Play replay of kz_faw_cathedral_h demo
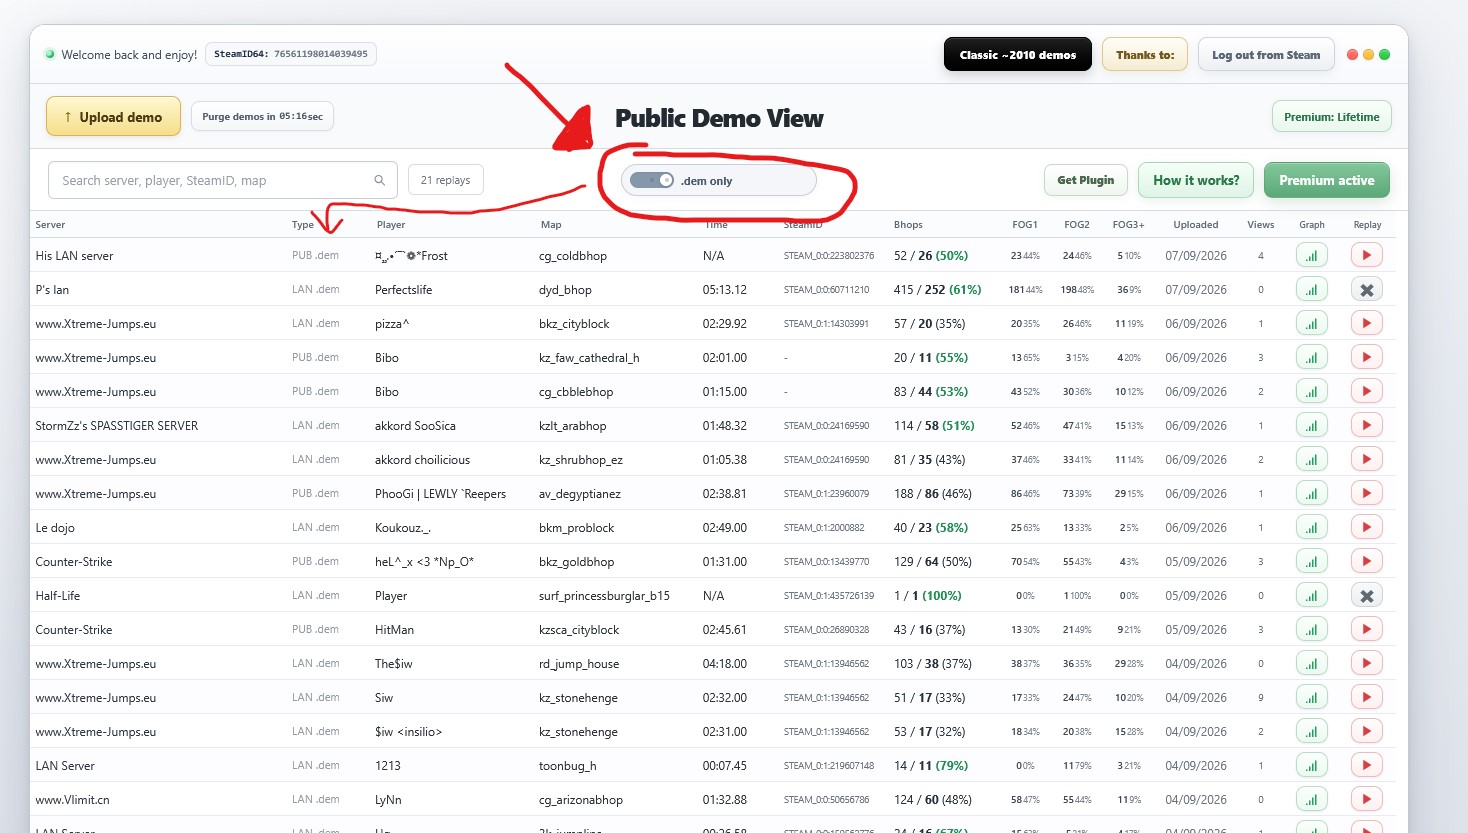 point(1366,358)
